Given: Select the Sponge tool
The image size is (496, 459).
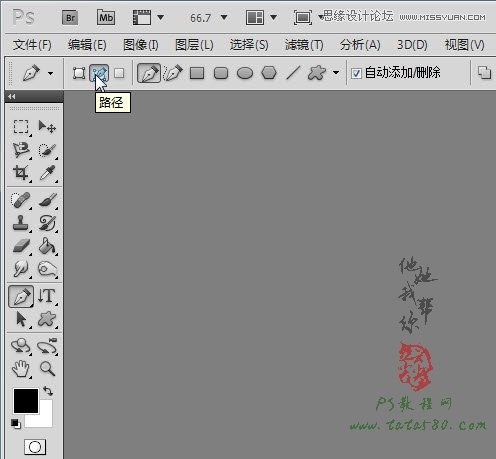Looking at the screenshot, I should [x=47, y=269].
